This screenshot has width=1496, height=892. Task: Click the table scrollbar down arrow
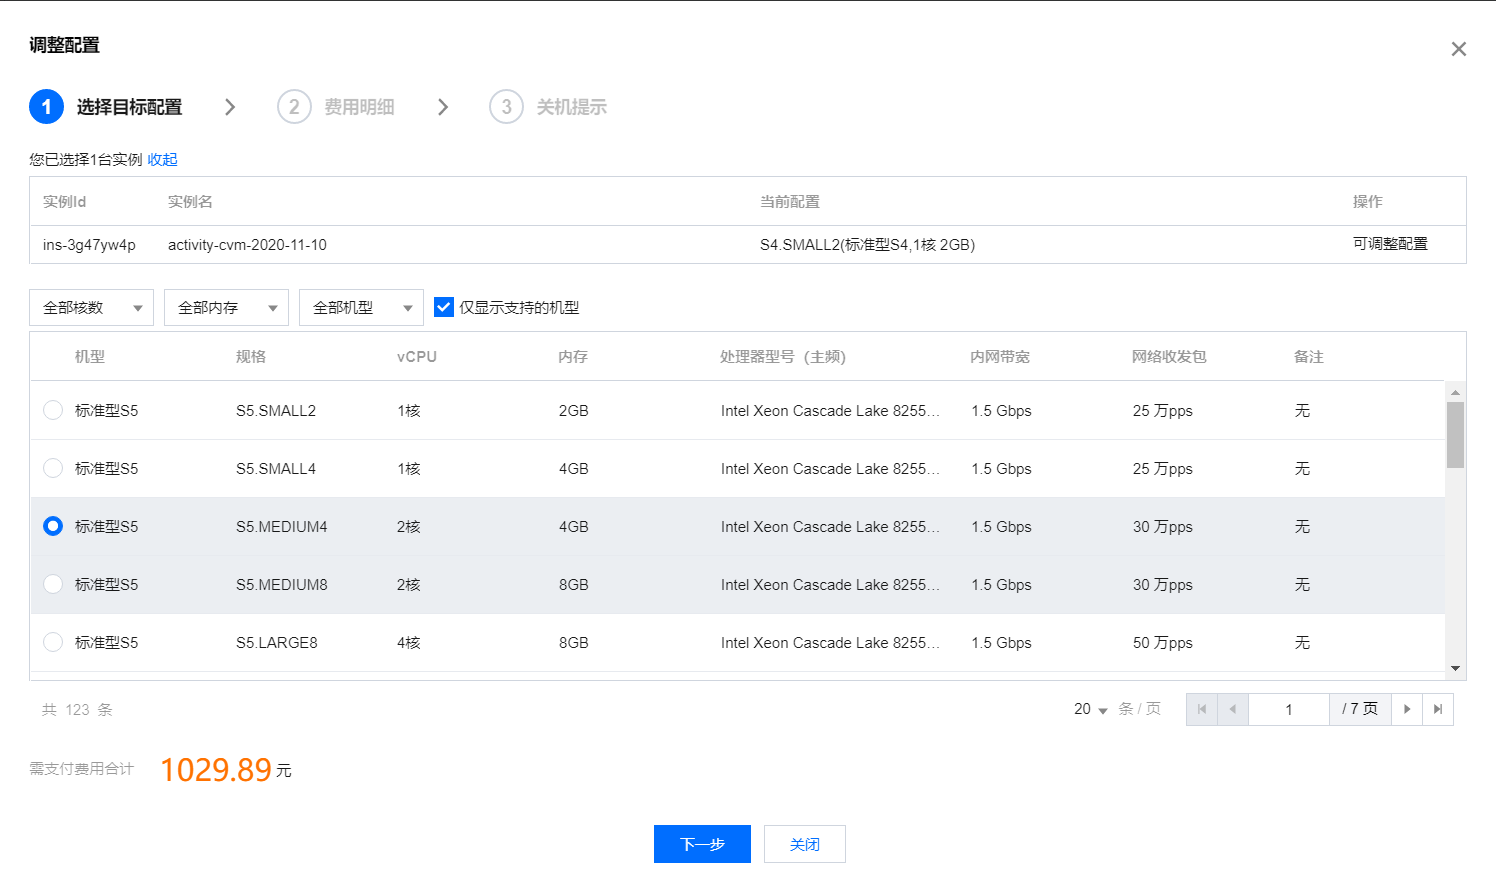click(x=1455, y=668)
